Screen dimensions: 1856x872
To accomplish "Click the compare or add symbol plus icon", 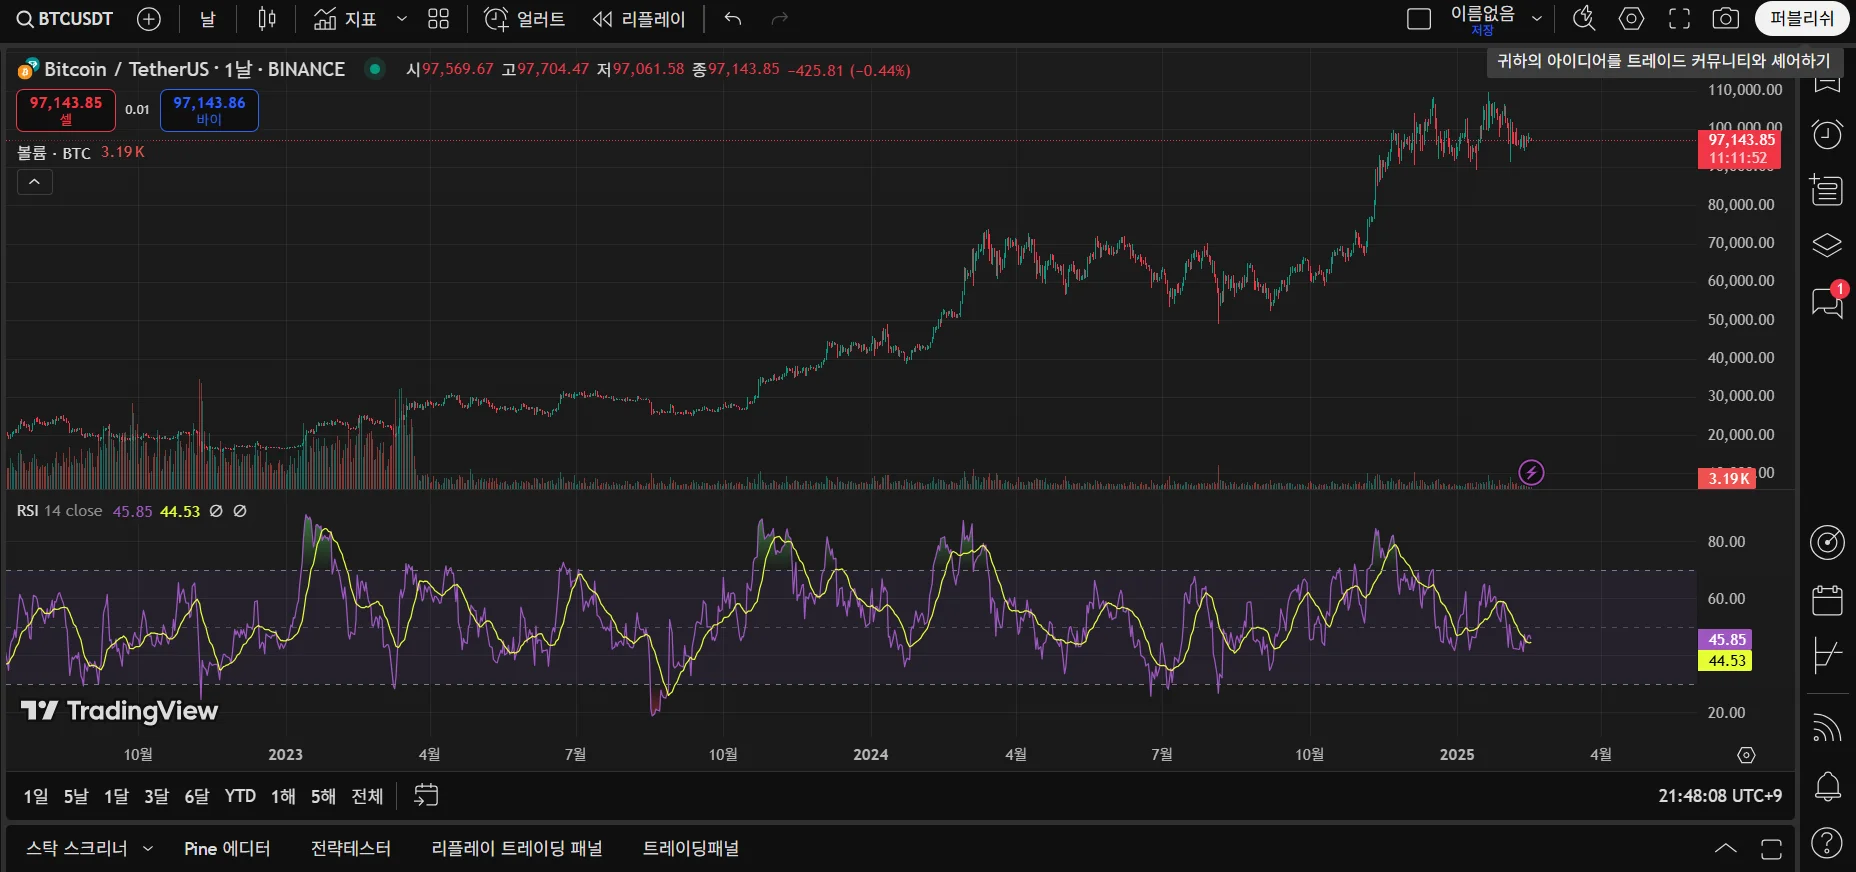I will point(149,19).
